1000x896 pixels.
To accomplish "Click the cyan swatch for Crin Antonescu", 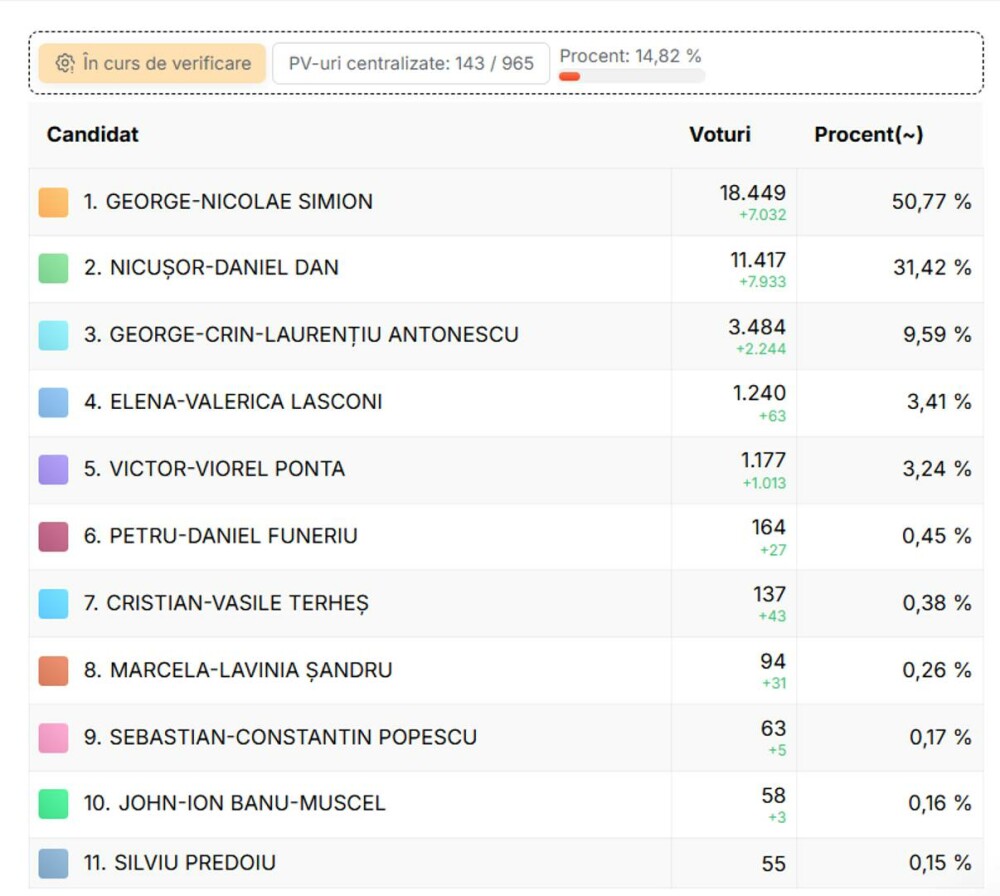I will [x=53, y=335].
